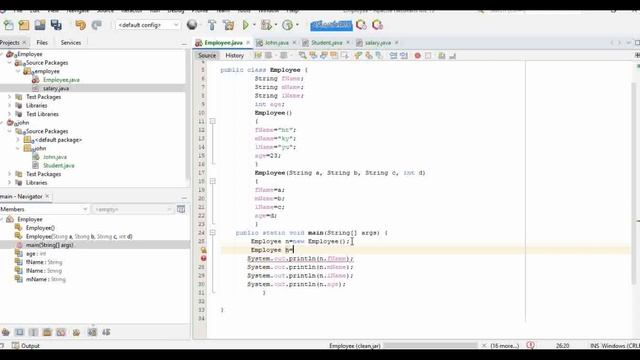Image resolution: width=640 pixels, height=360 pixels.
Task: Select the Projects tab
Action: tap(9, 42)
